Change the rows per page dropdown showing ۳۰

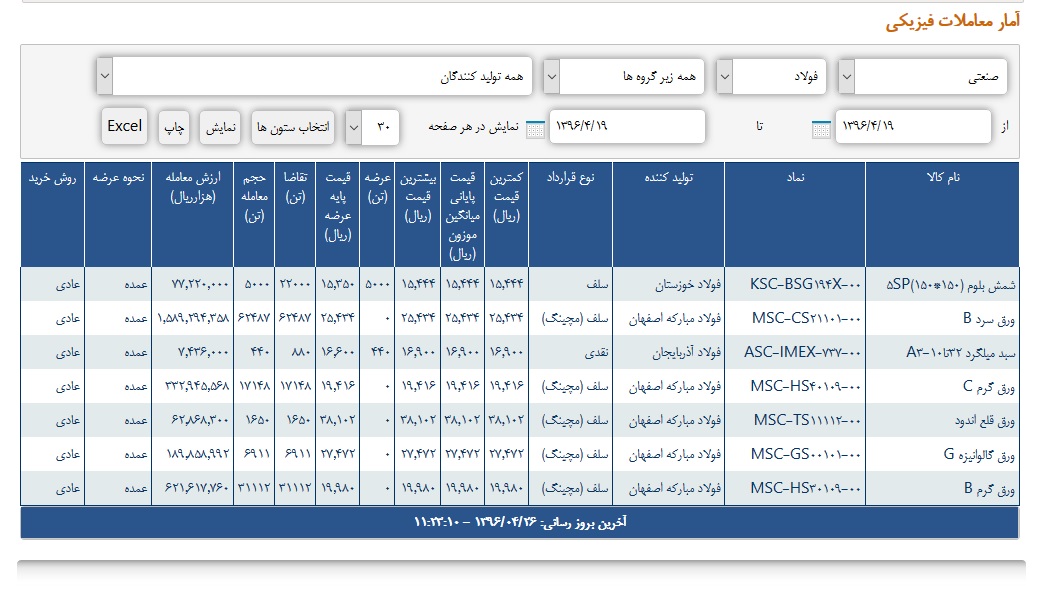354,127
